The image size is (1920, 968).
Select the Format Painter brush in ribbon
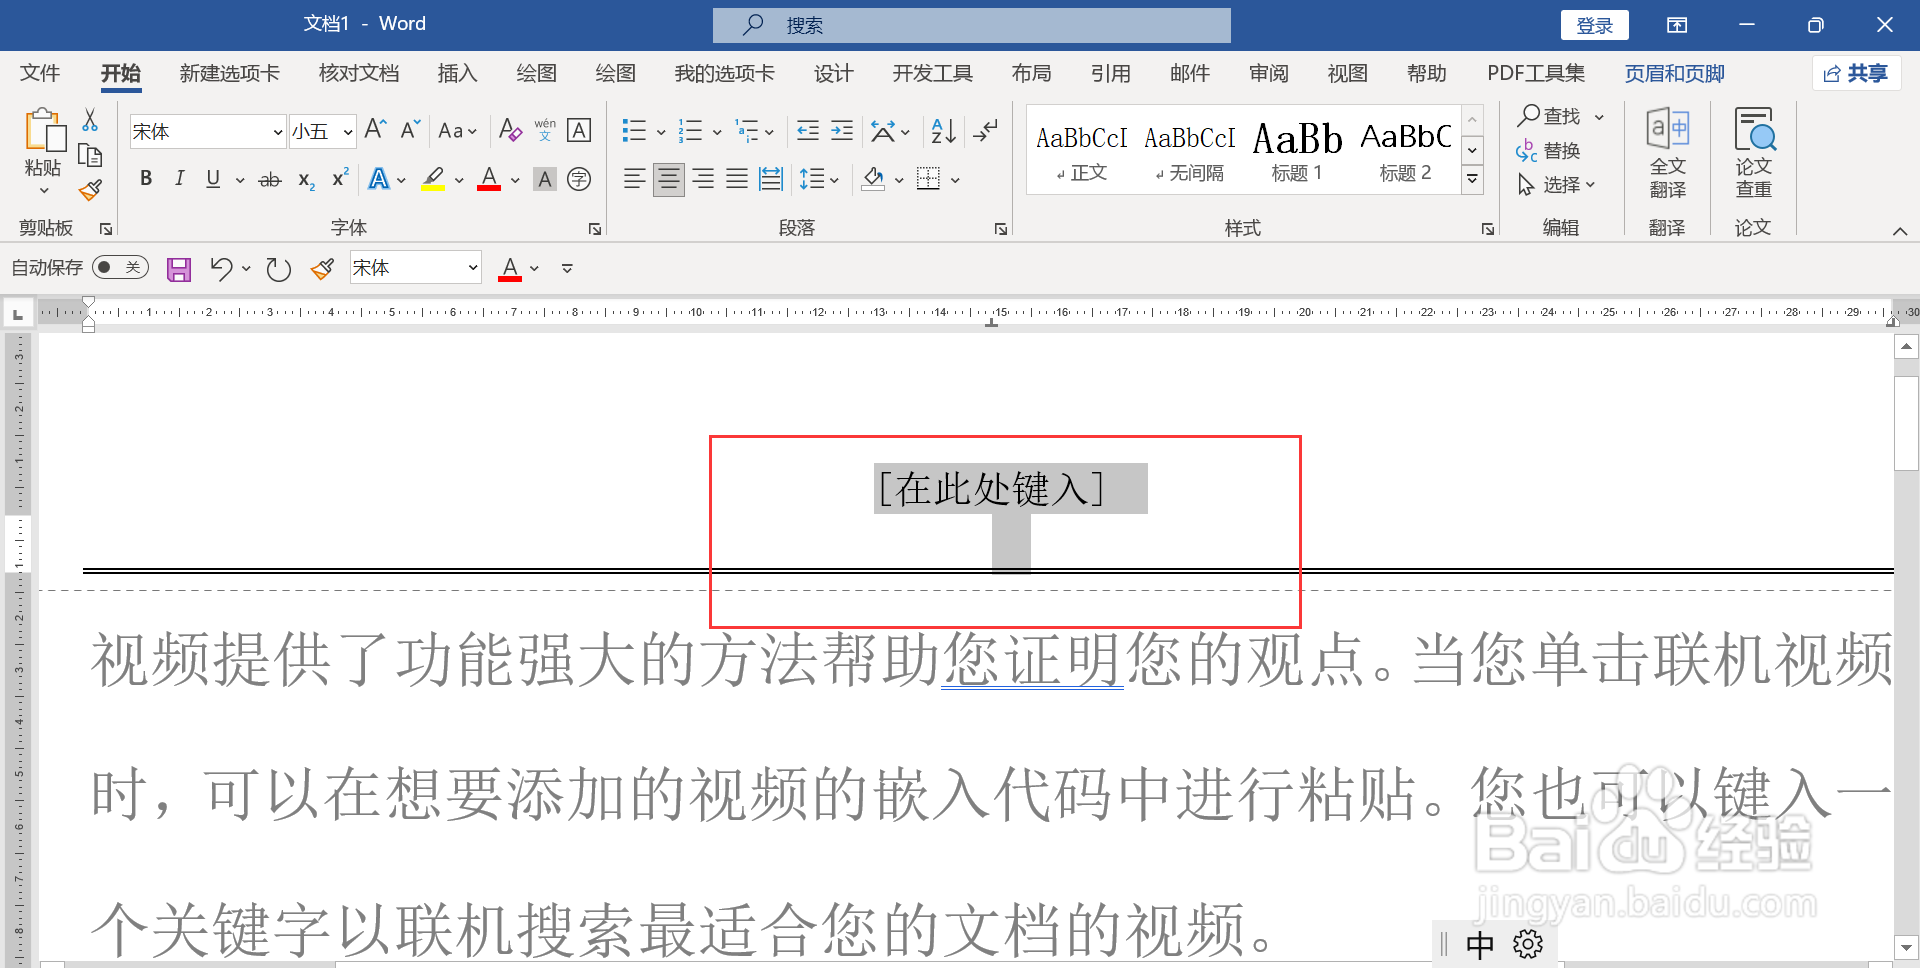coord(90,189)
